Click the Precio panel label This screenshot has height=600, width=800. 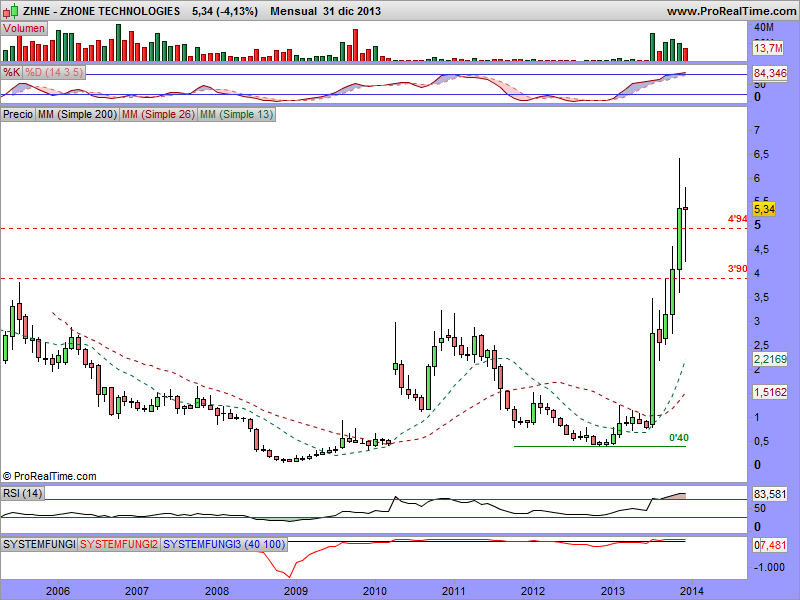tap(18, 115)
